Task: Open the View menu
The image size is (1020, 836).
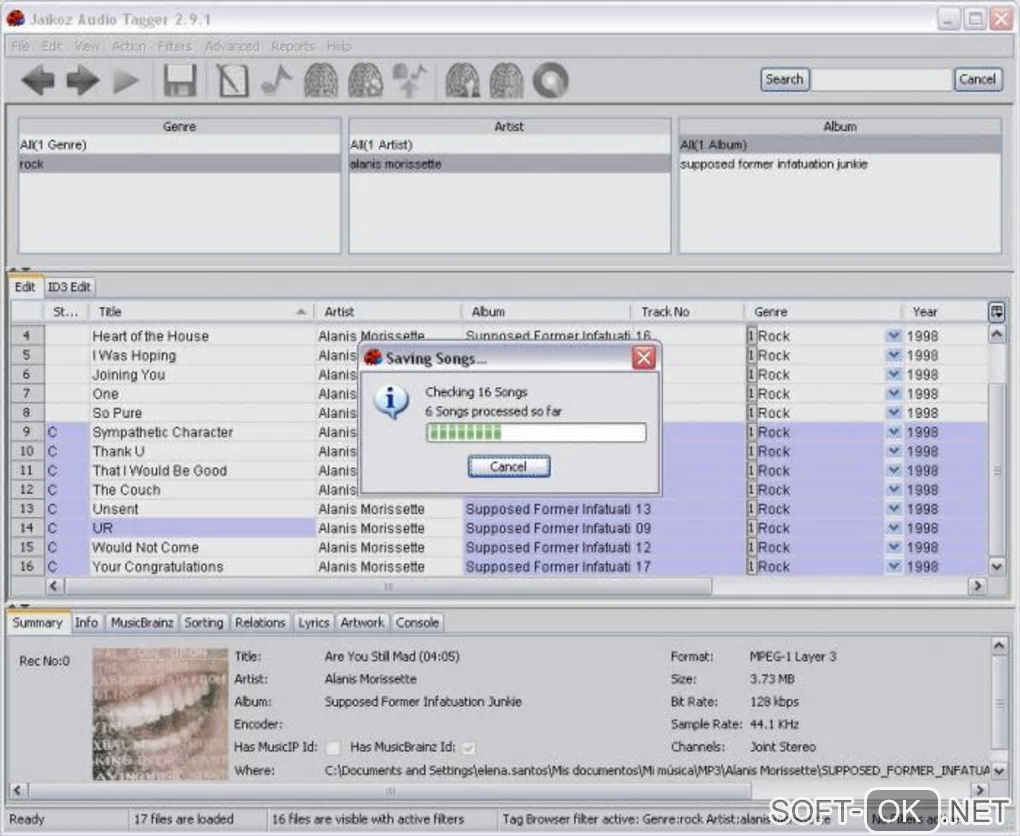Action: 87,46
